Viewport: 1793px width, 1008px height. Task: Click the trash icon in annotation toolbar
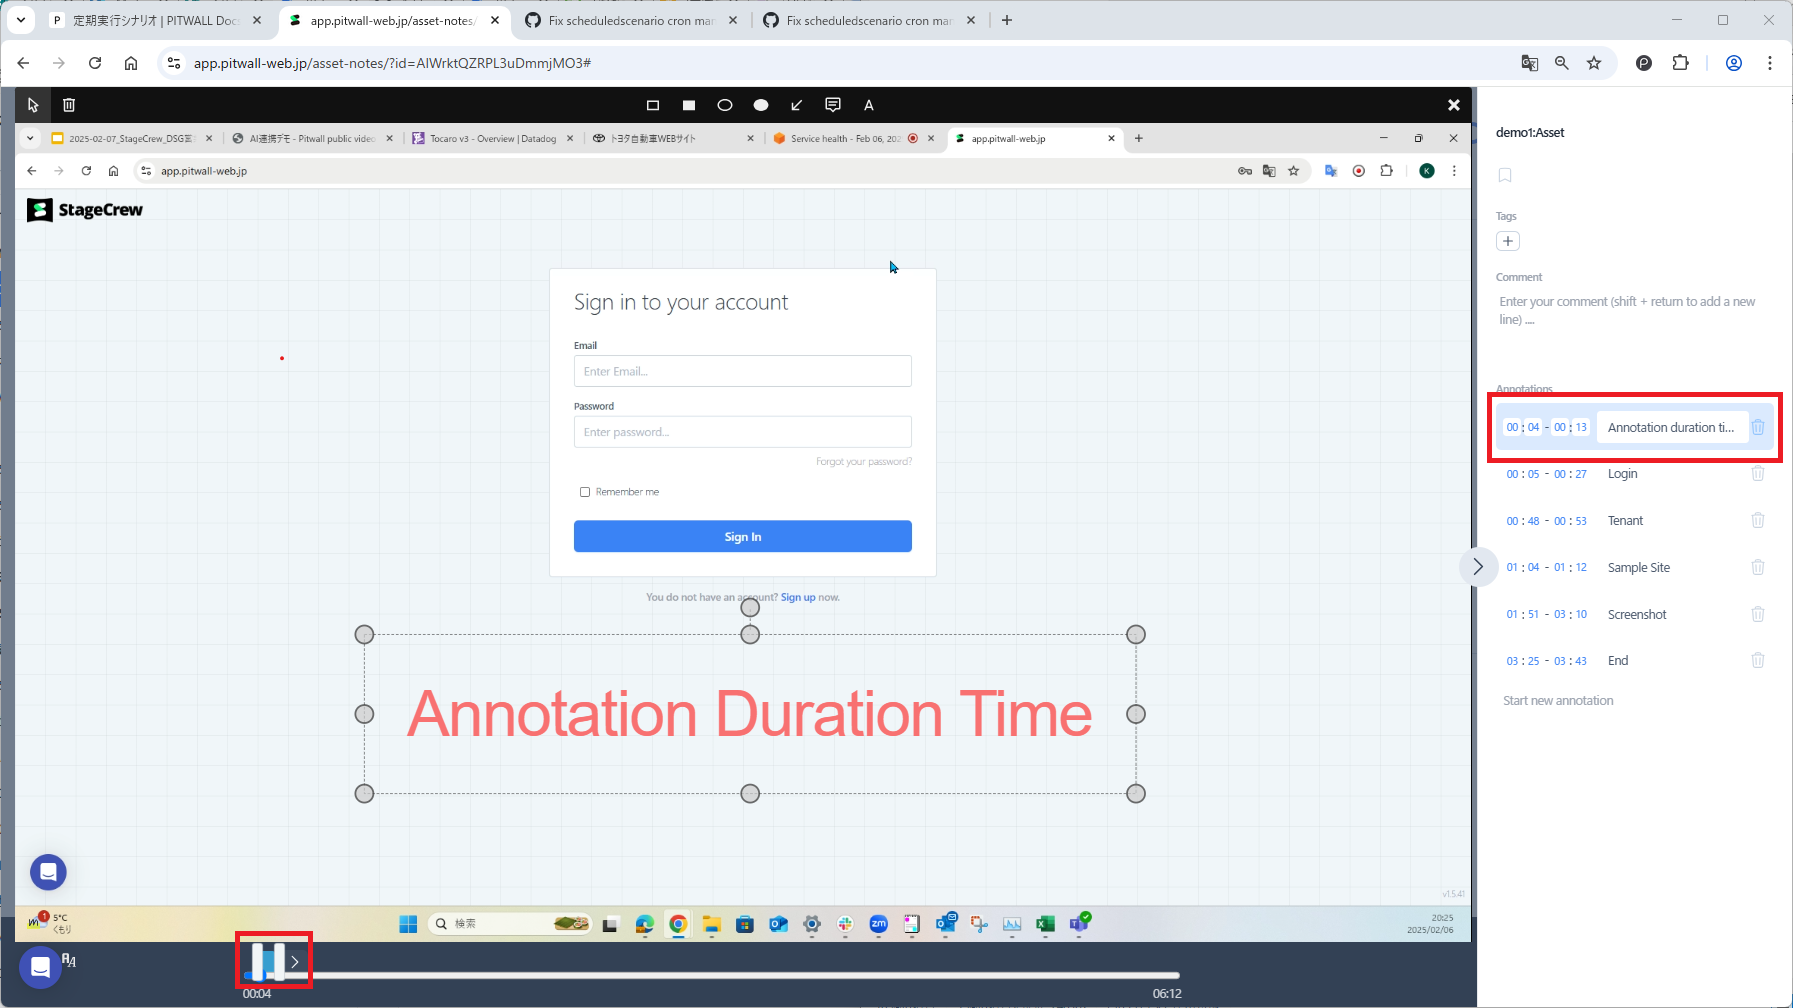[69, 105]
